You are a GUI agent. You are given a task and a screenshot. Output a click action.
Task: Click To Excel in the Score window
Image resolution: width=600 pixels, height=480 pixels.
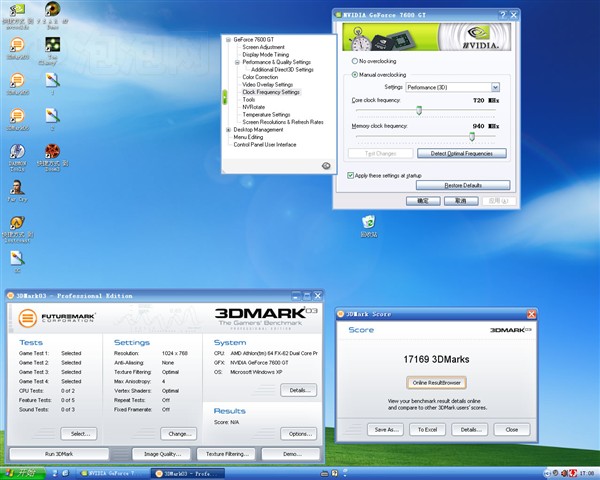pos(427,429)
